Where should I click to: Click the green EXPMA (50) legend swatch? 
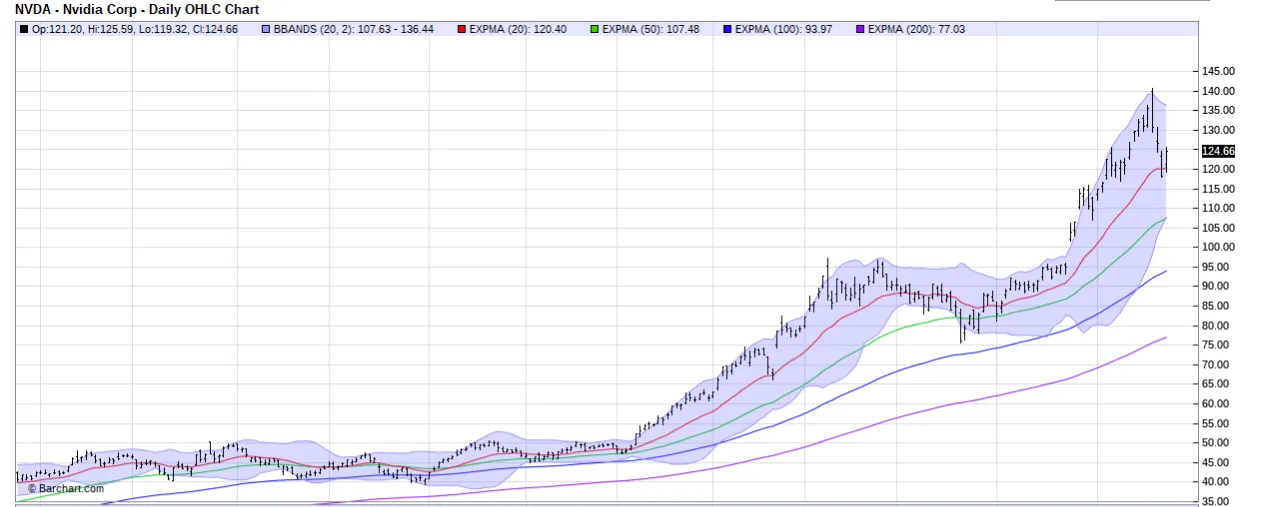[x=594, y=29]
